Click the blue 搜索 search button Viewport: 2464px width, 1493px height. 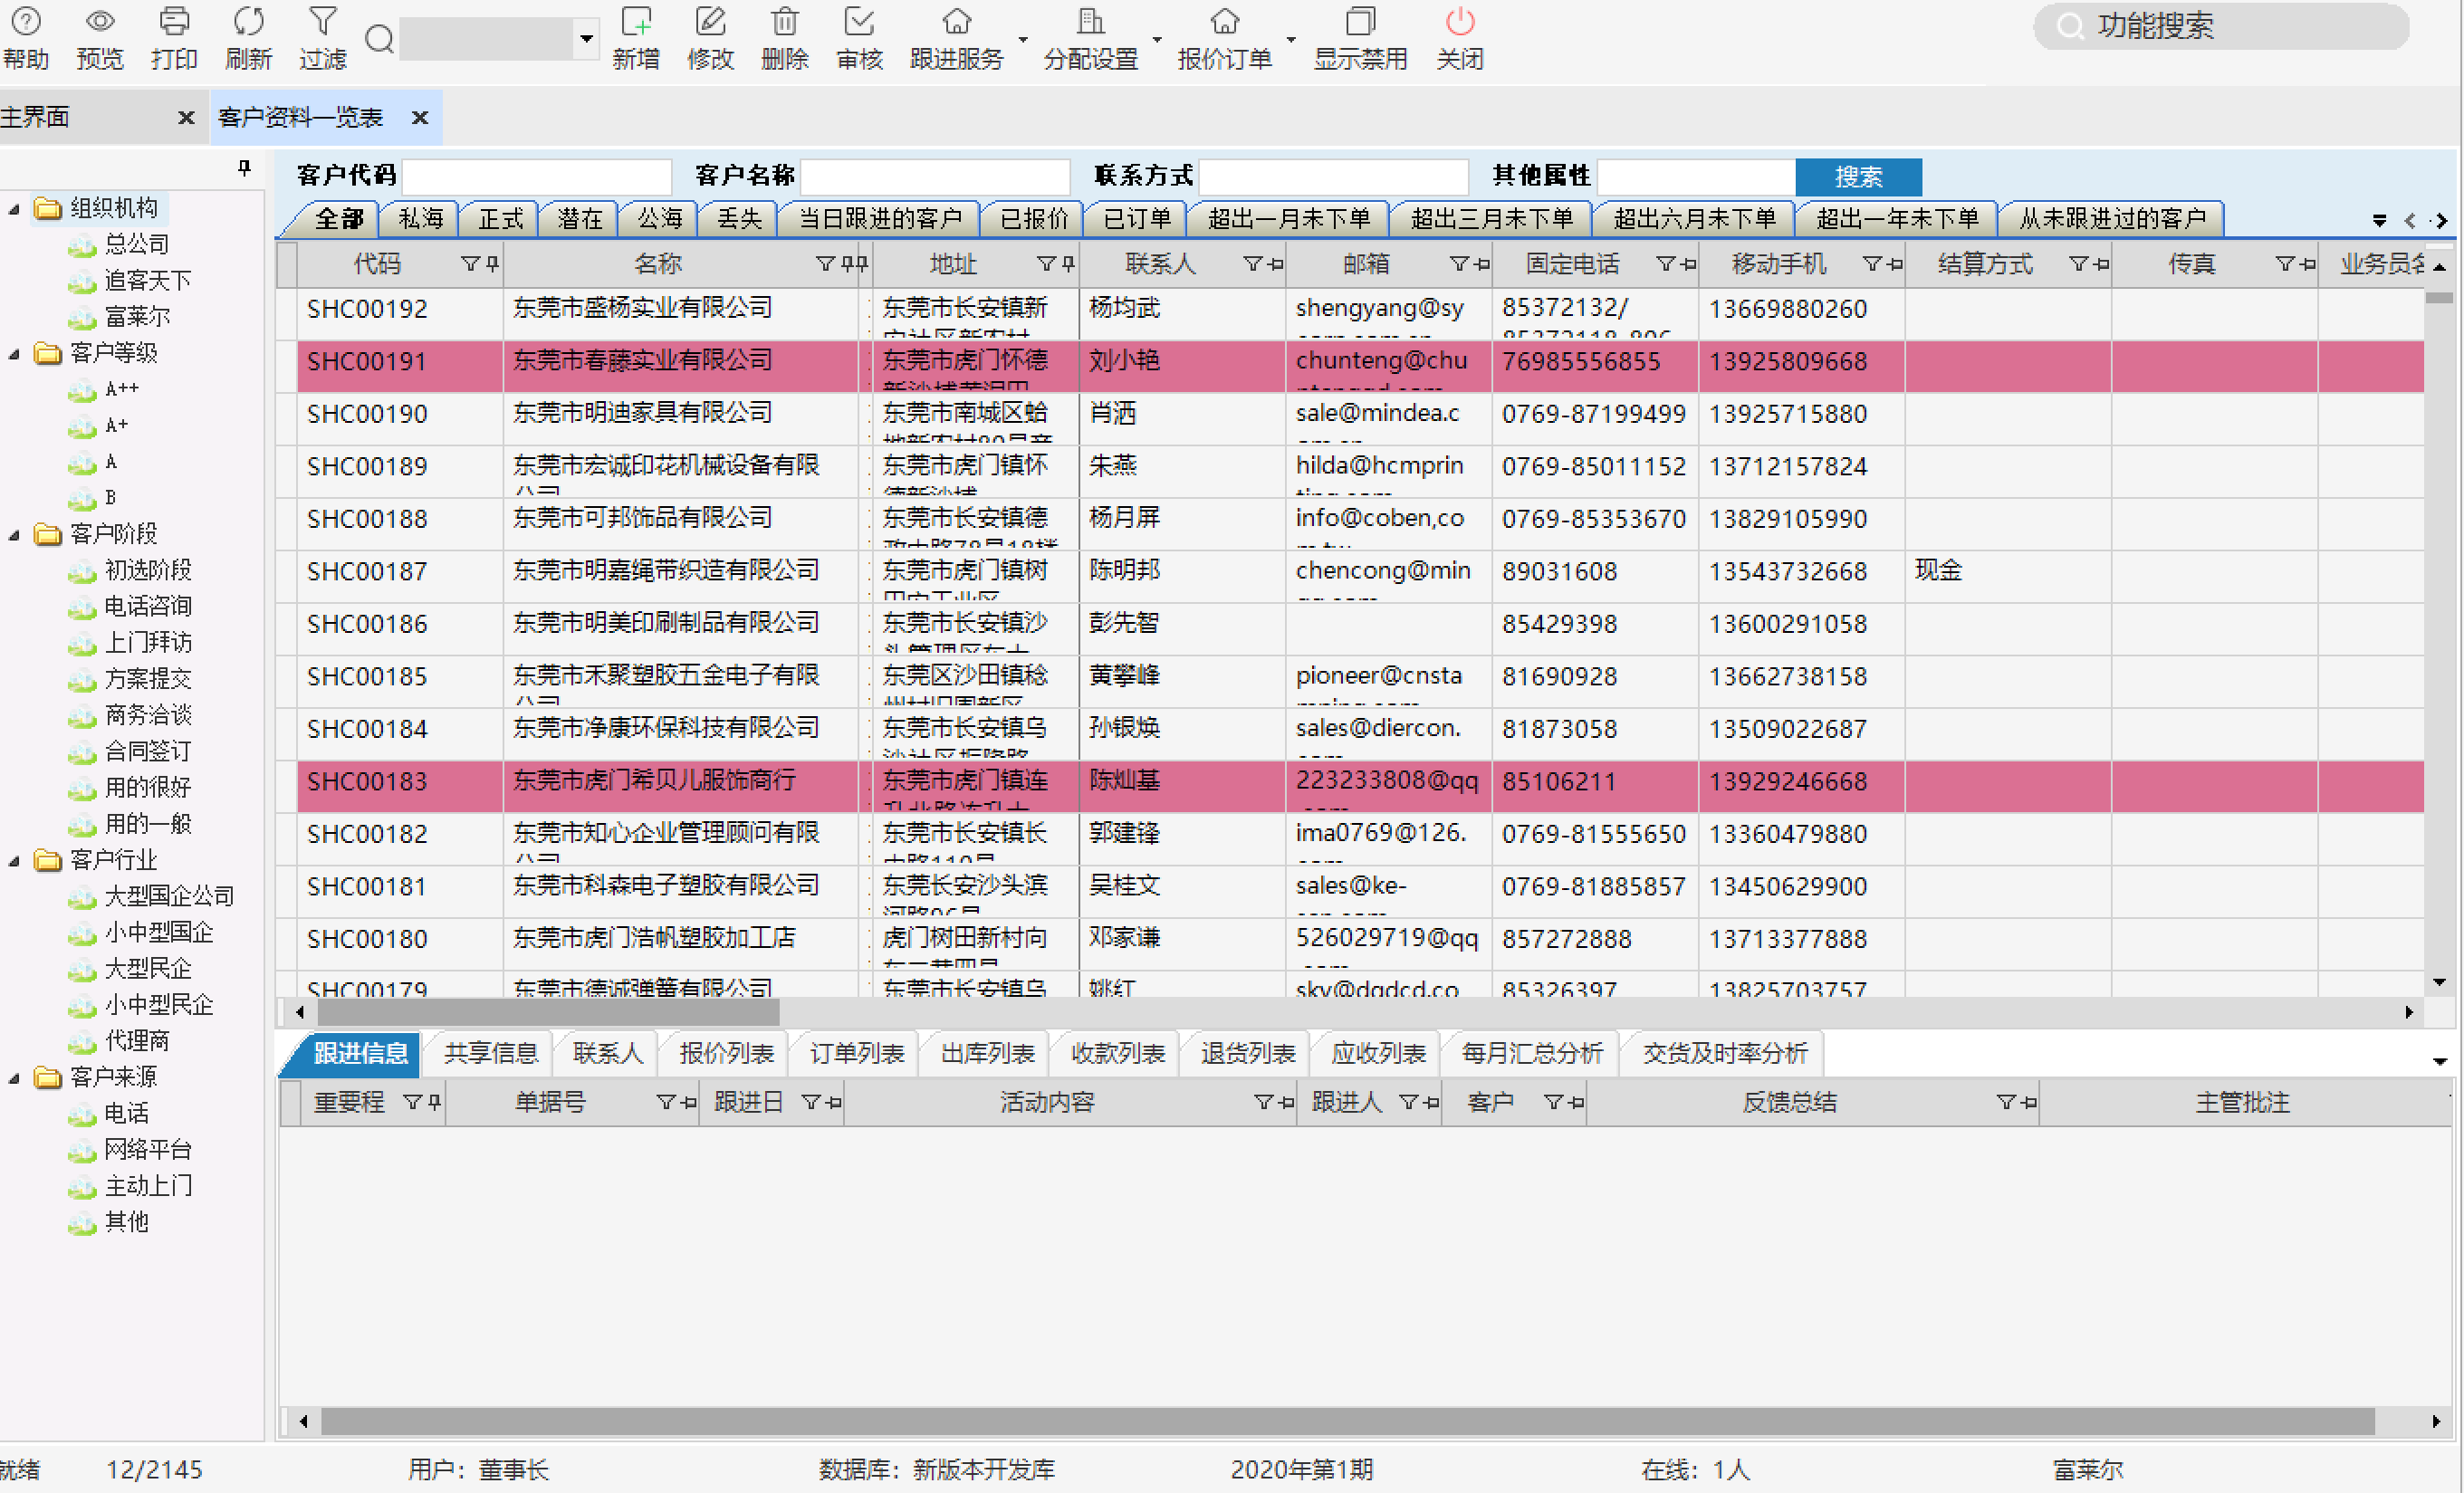click(x=1857, y=177)
